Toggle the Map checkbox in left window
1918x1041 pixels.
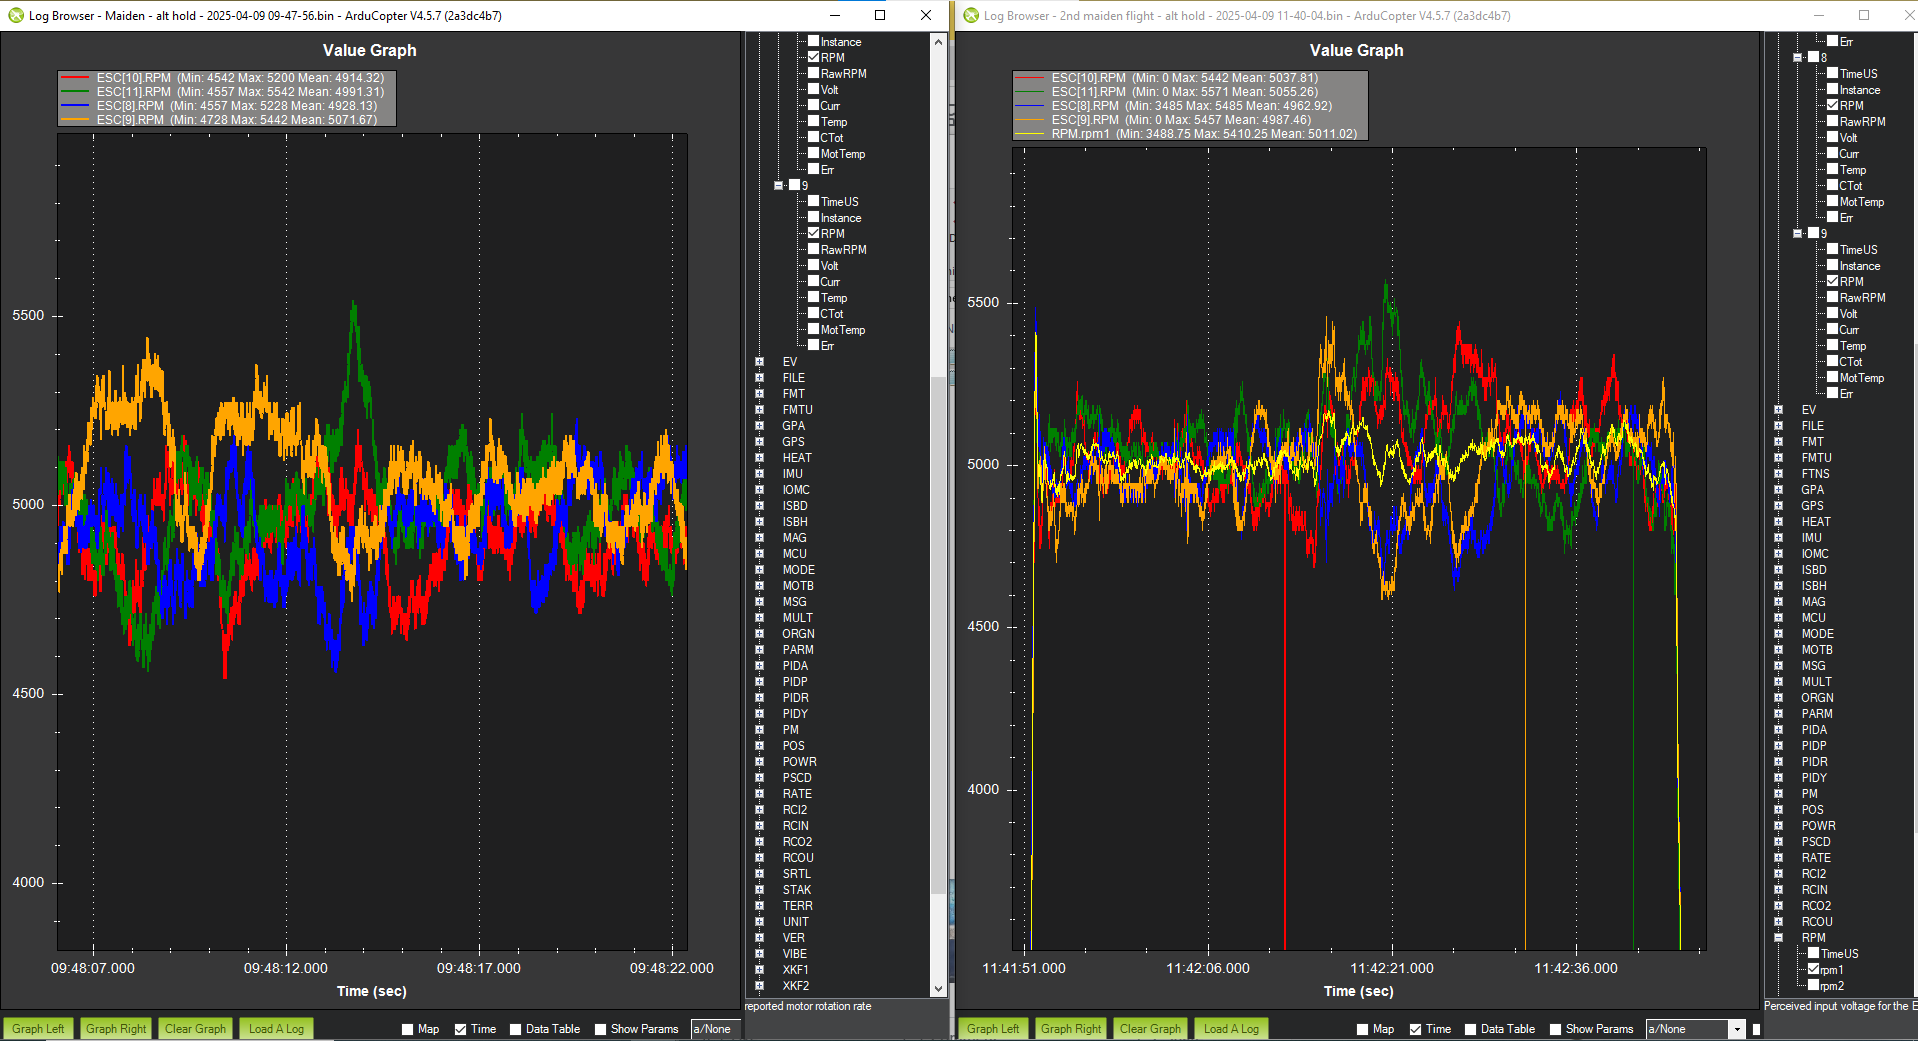pos(405,1028)
